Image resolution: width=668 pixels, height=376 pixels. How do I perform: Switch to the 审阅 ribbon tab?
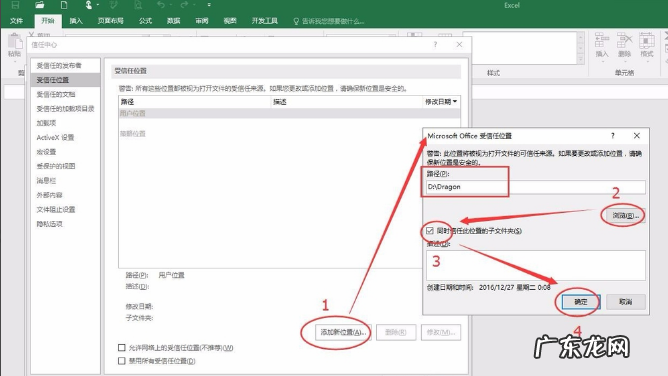(202, 21)
